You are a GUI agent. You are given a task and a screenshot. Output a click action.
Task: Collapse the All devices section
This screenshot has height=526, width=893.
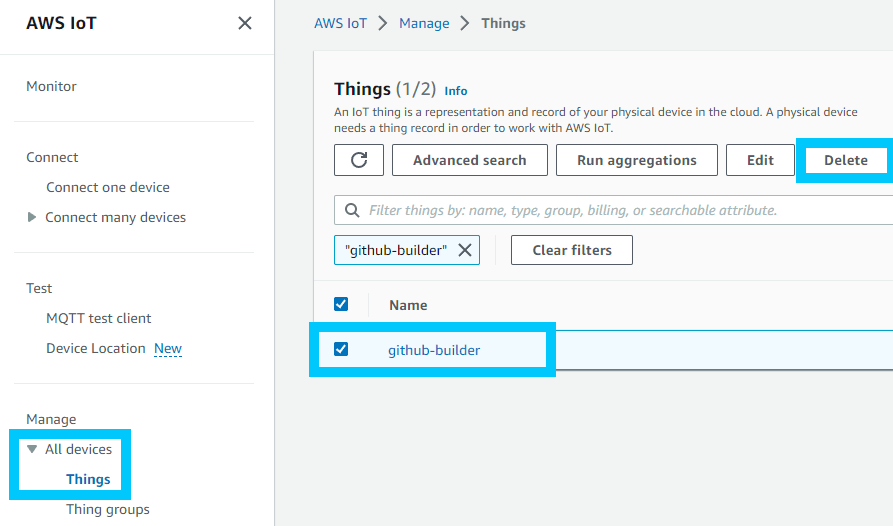click(x=32, y=449)
